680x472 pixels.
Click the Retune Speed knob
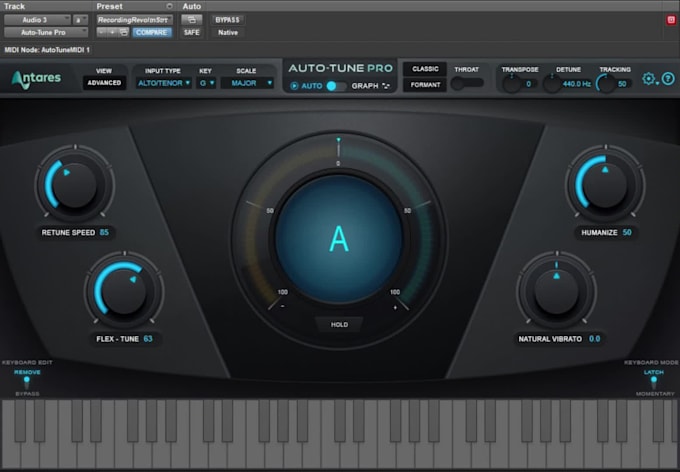coord(74,184)
